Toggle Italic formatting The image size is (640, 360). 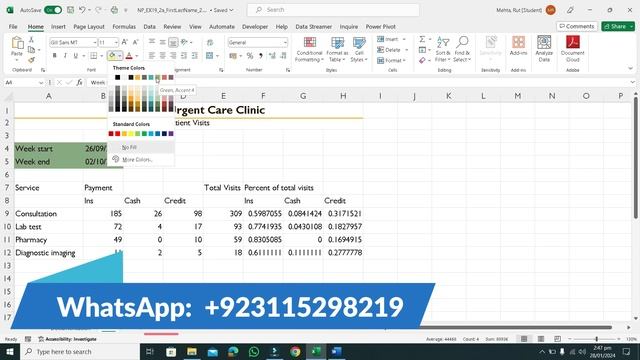65,56
